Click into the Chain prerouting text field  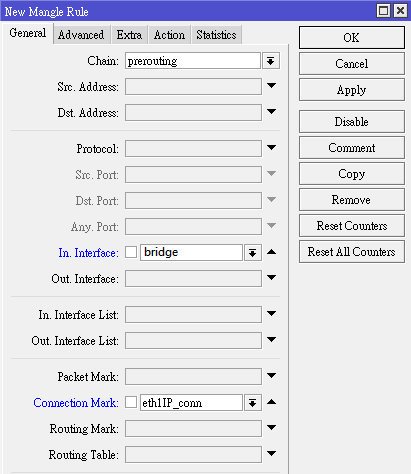click(193, 61)
